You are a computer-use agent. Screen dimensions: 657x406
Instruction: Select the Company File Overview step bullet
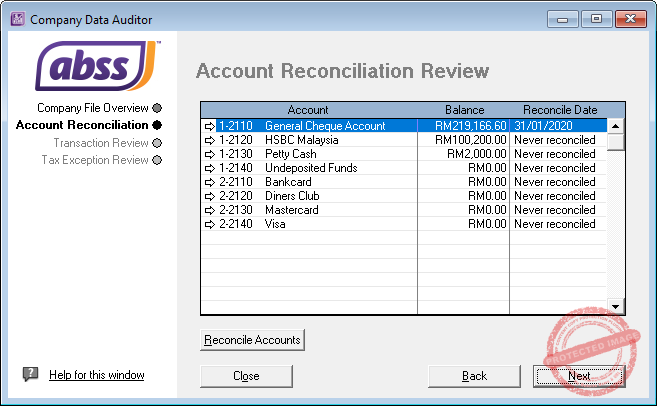157,108
